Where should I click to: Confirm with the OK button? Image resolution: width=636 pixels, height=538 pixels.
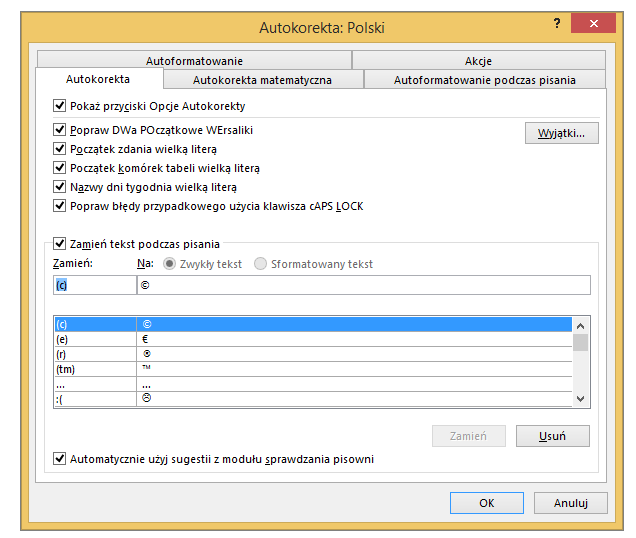pos(486,502)
